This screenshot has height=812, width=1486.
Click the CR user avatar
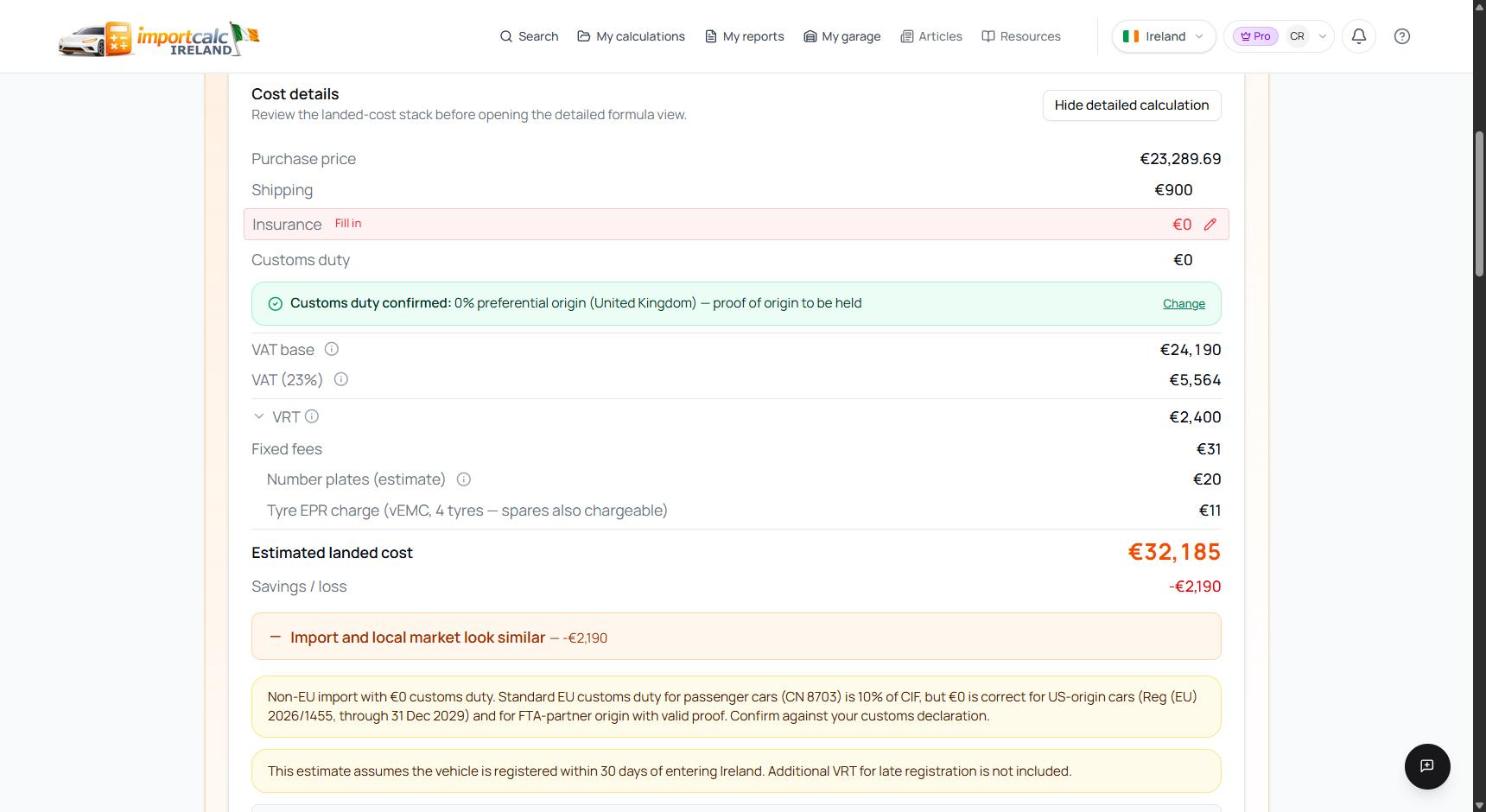coord(1297,36)
